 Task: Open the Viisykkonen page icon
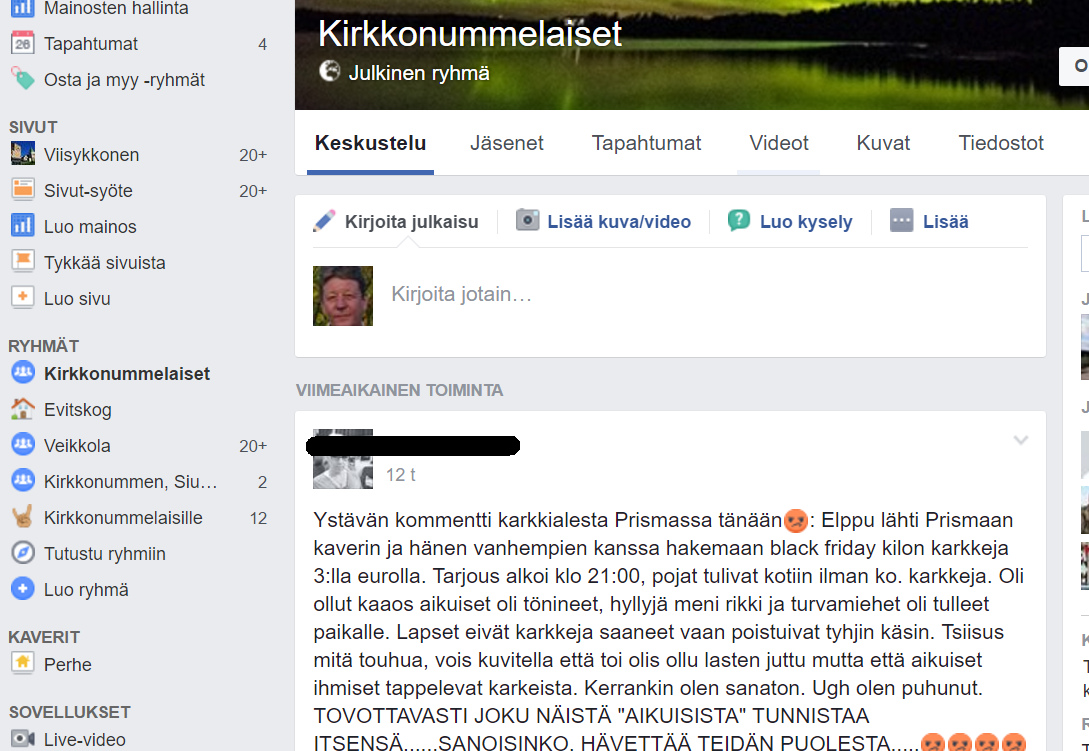click(22, 154)
